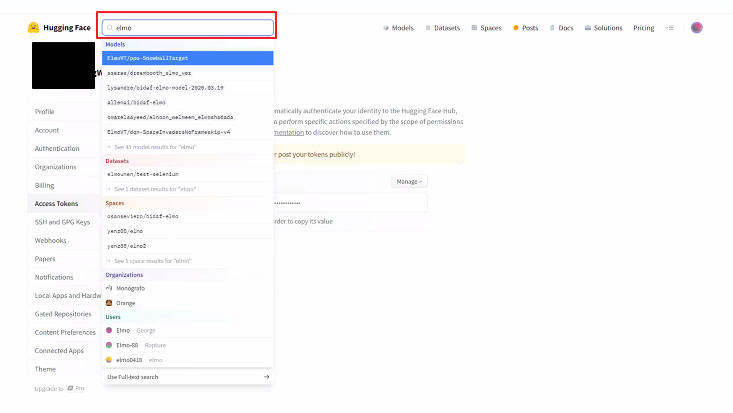Expand the more navigation menu icon

tap(669, 28)
